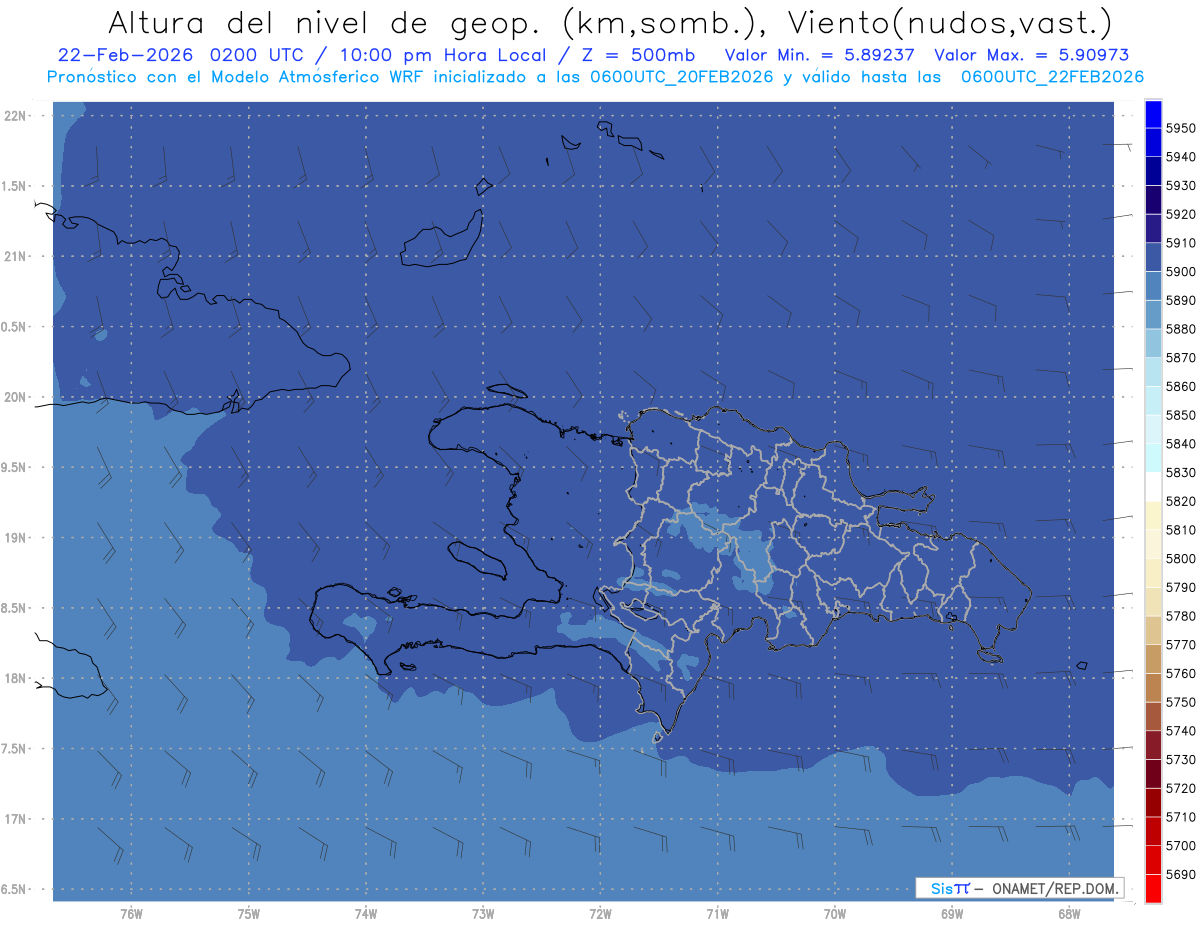This screenshot has height=927, width=1200.
Task: Click the 18N latitude axis label
Action: pos(17,678)
